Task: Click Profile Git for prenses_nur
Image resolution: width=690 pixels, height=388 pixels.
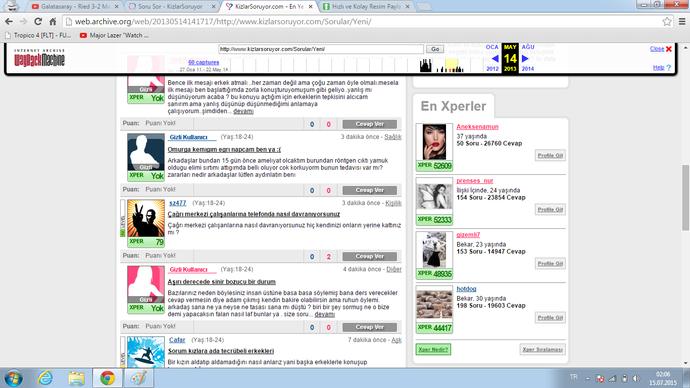Action: [x=550, y=209]
